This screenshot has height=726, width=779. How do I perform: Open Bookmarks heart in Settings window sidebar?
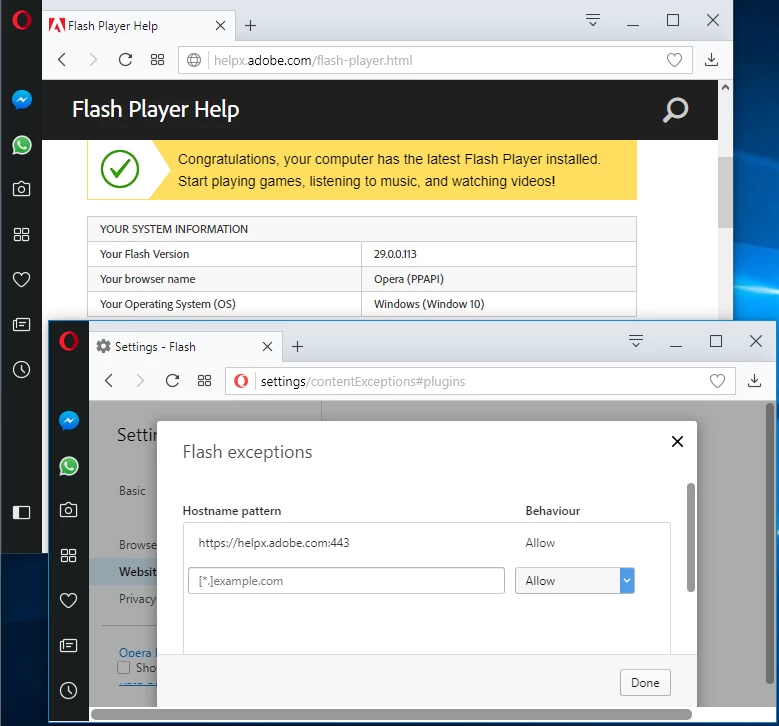(x=69, y=600)
